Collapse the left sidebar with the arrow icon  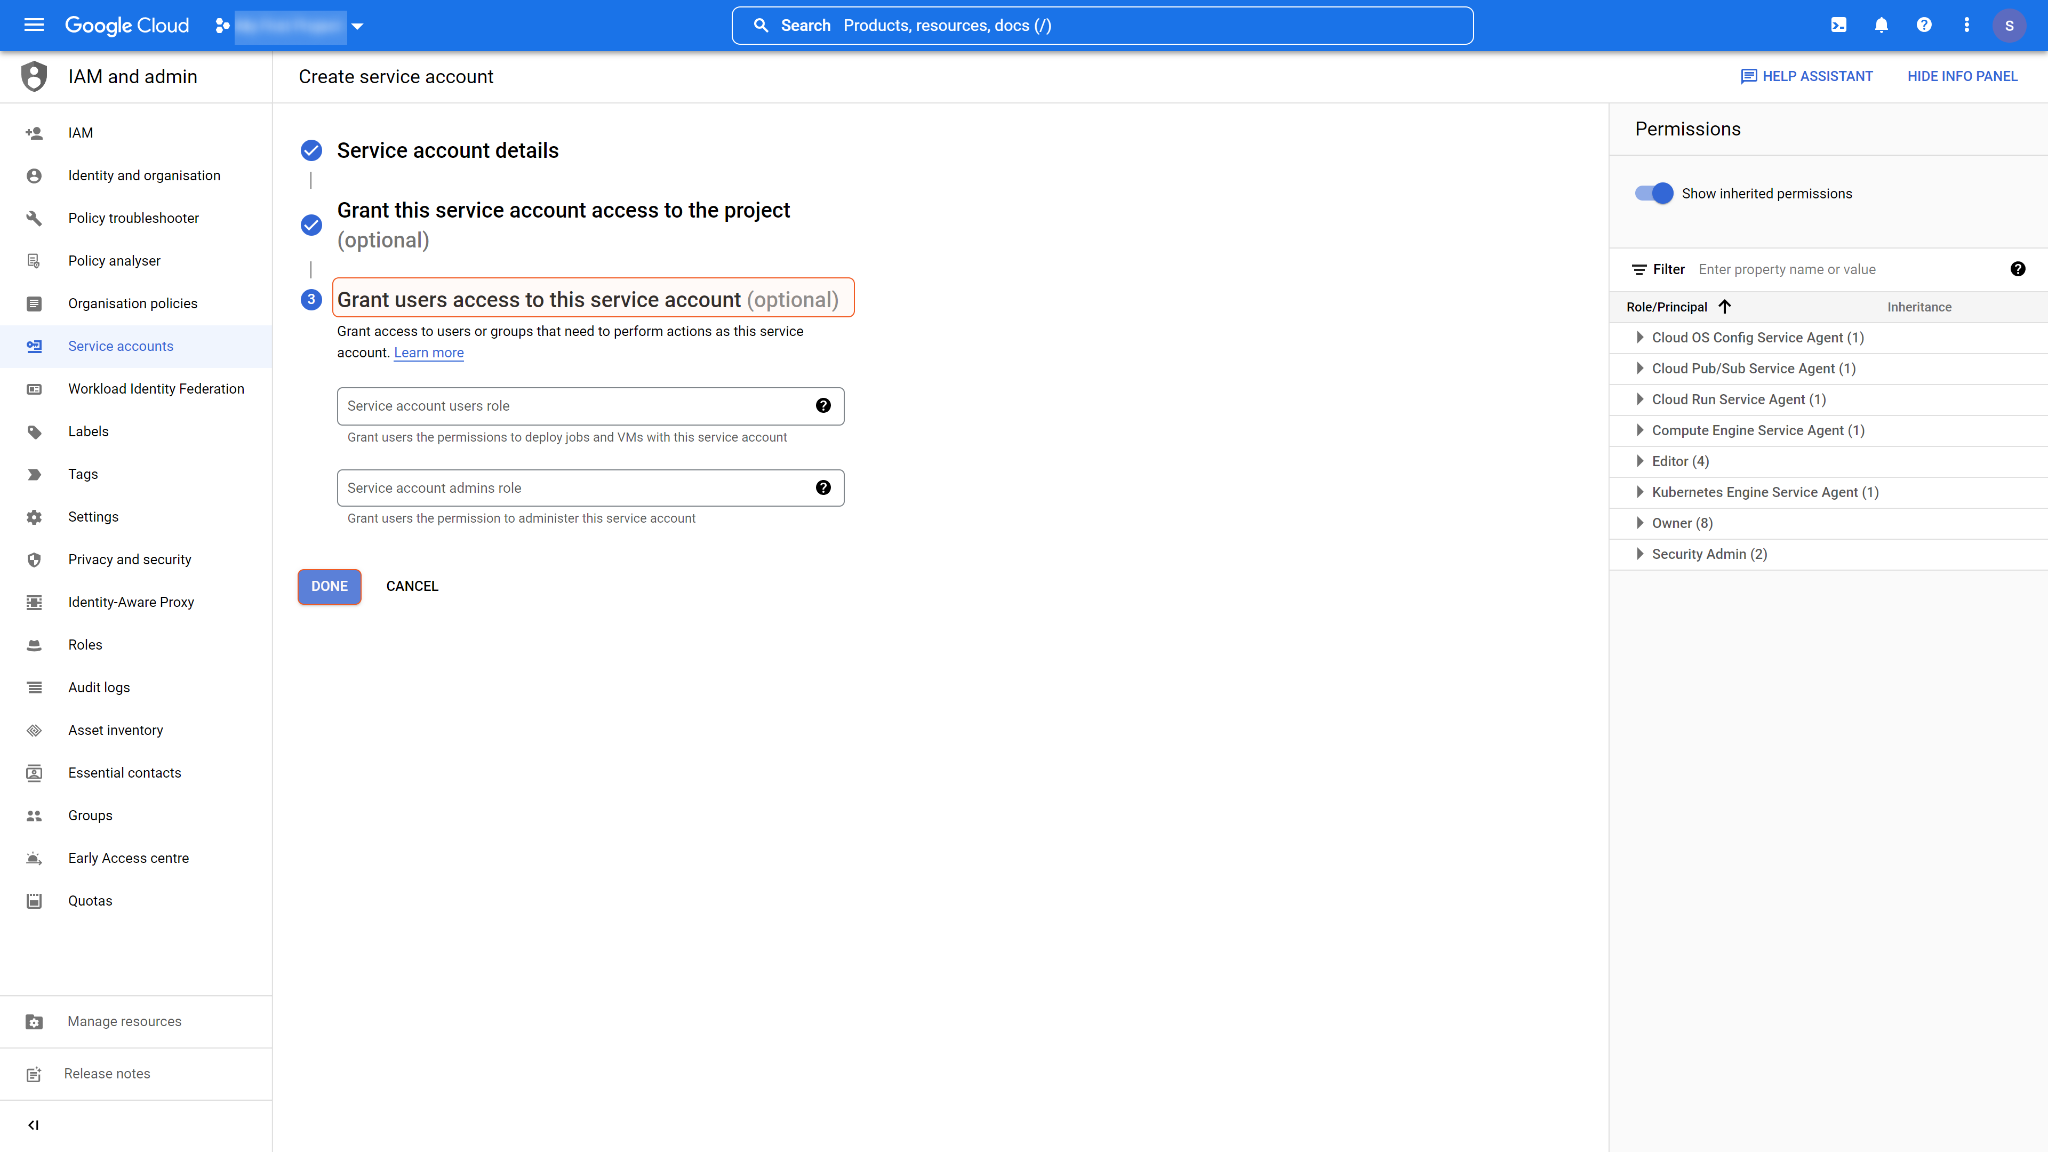[x=33, y=1125]
